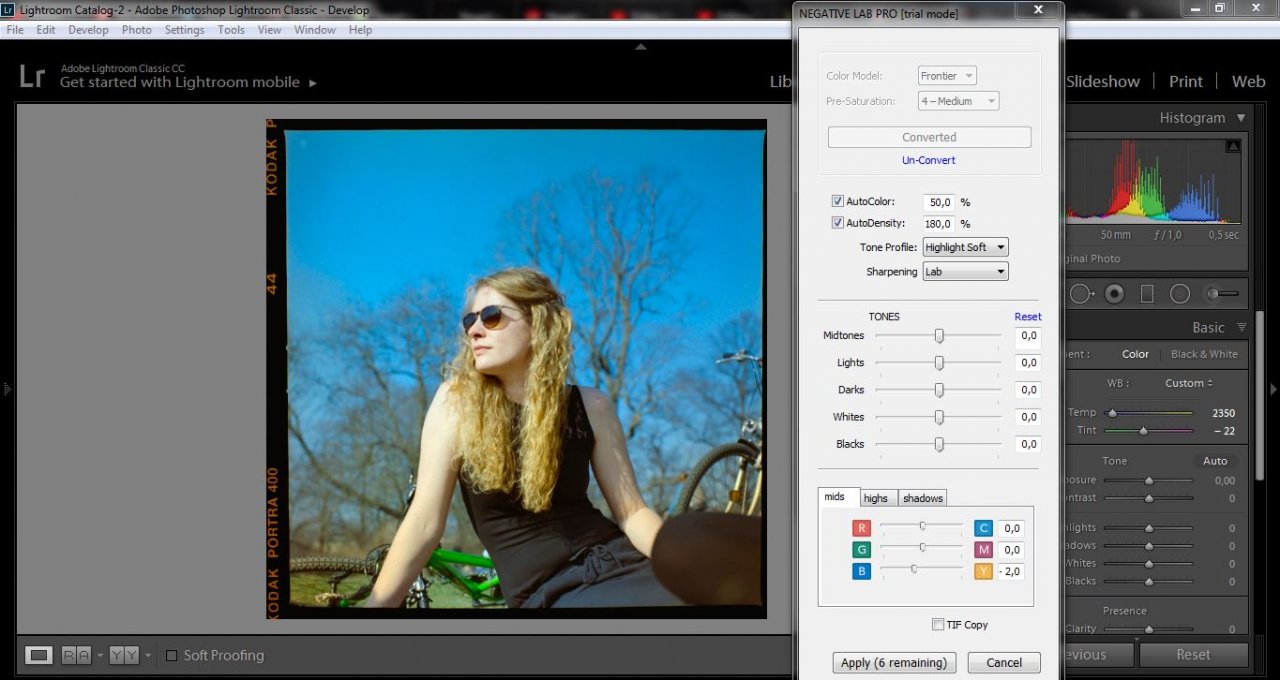Collapse the top panel via arrow
Image resolution: width=1280 pixels, height=680 pixels.
coord(641,46)
